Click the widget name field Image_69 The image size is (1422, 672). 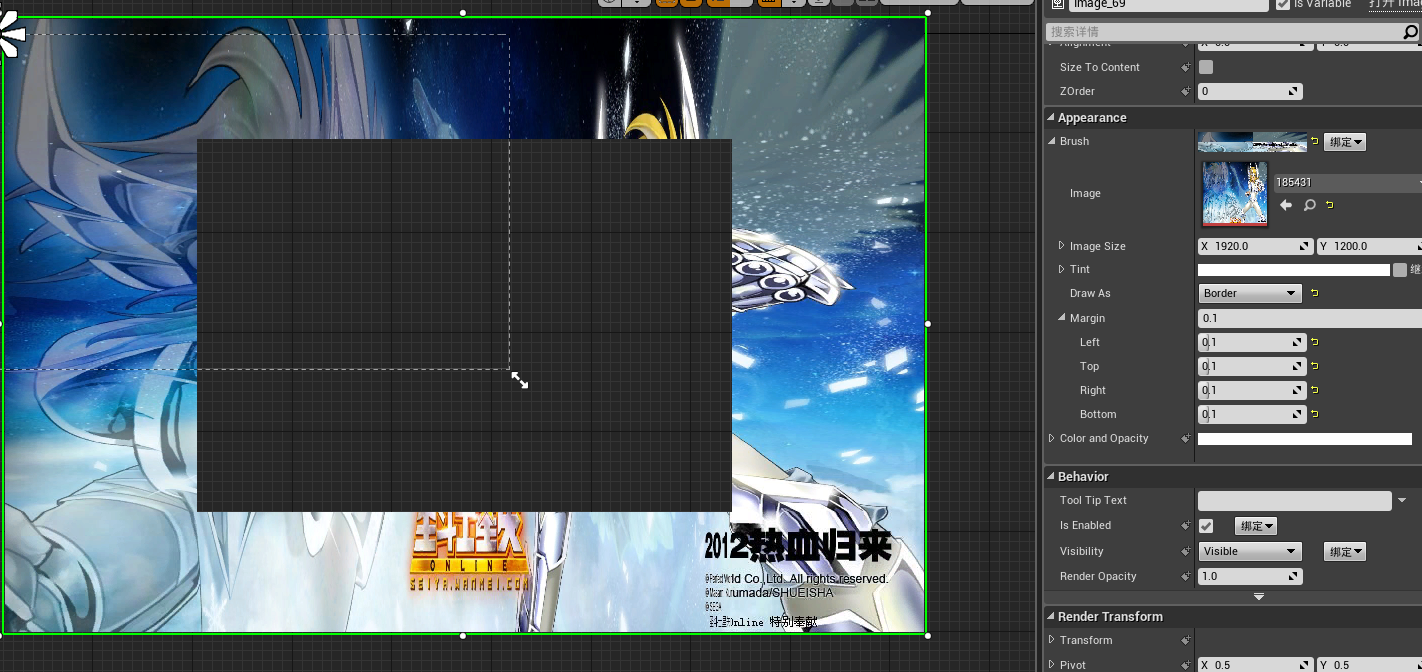(x=1169, y=5)
